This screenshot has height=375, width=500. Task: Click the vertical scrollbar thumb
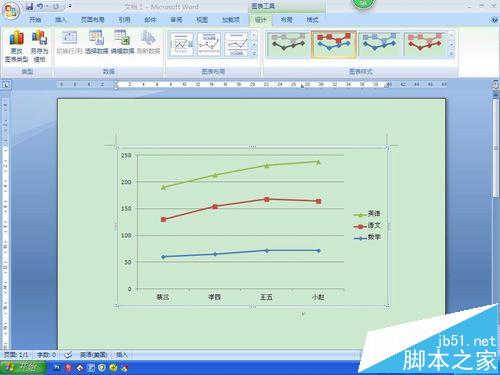[496, 148]
